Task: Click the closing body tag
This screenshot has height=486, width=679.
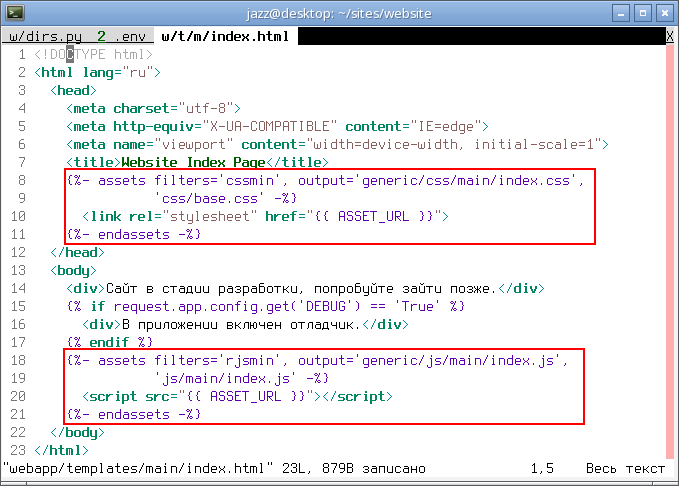Action: pyautogui.click(x=78, y=433)
